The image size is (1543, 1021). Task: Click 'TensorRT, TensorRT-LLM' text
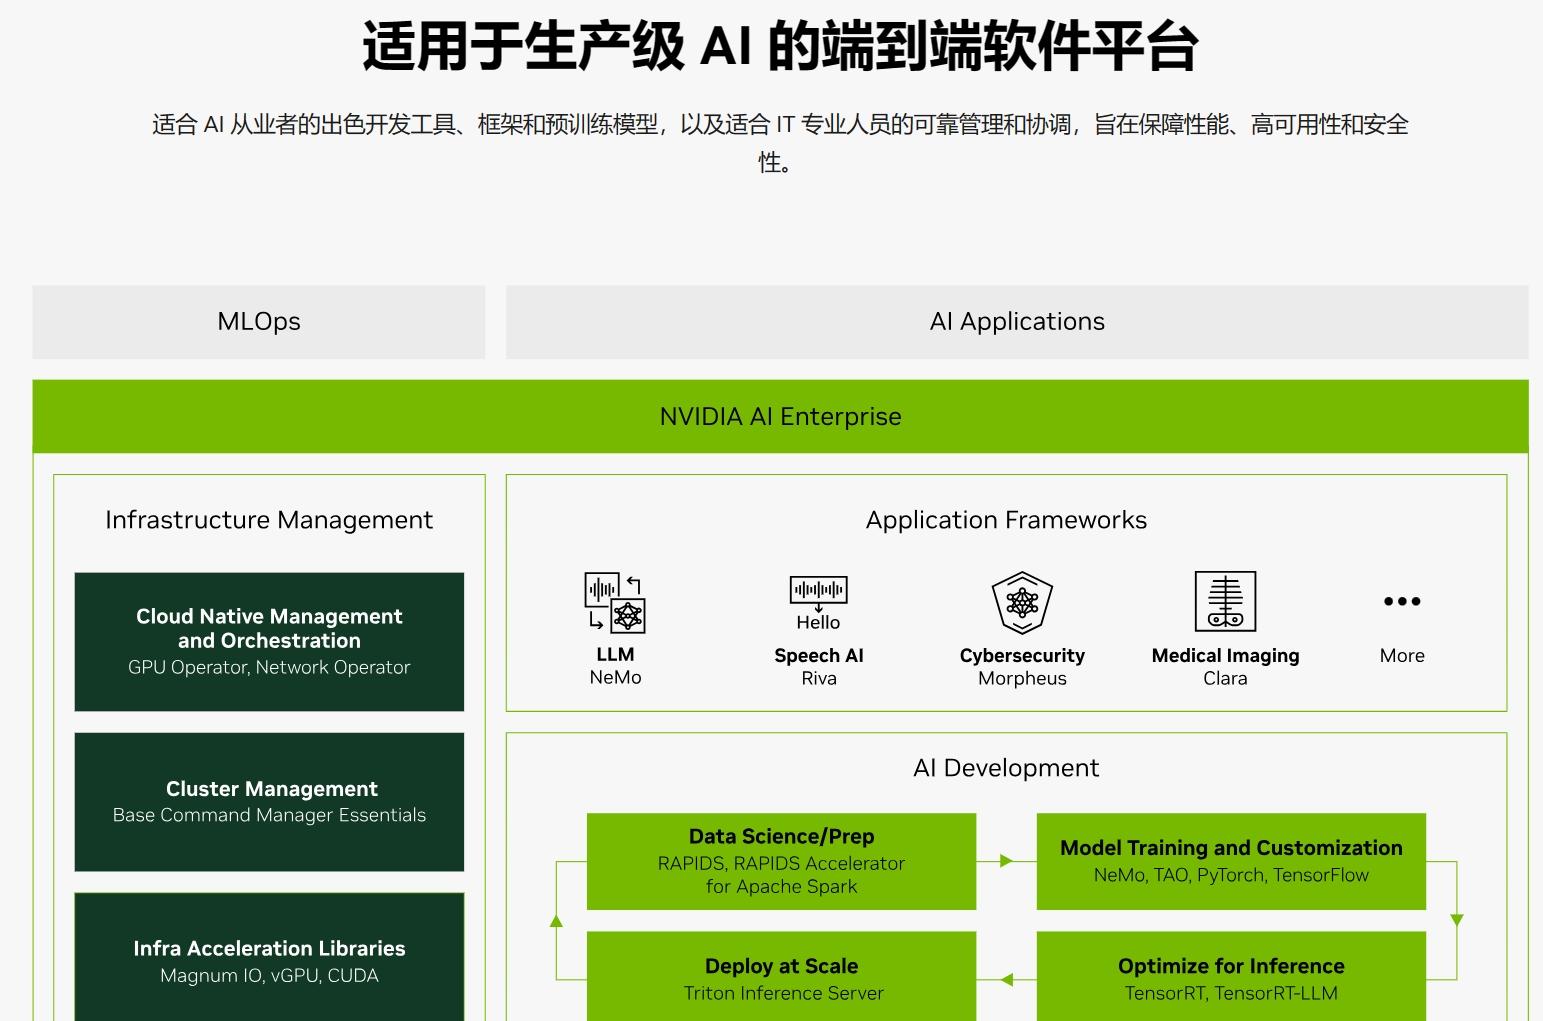1231,993
